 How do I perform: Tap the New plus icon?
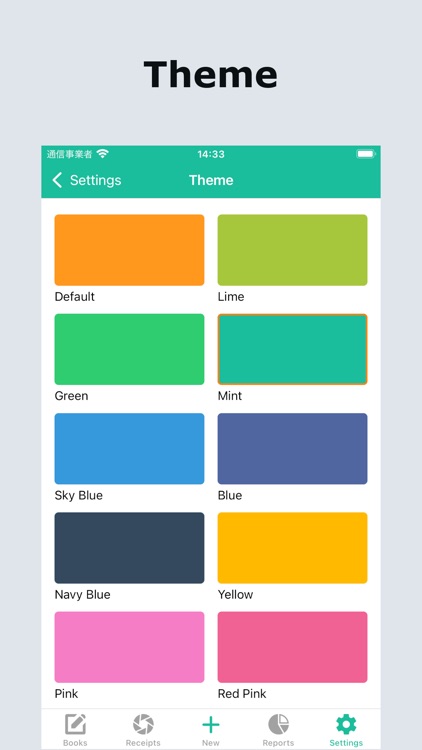tap(211, 725)
